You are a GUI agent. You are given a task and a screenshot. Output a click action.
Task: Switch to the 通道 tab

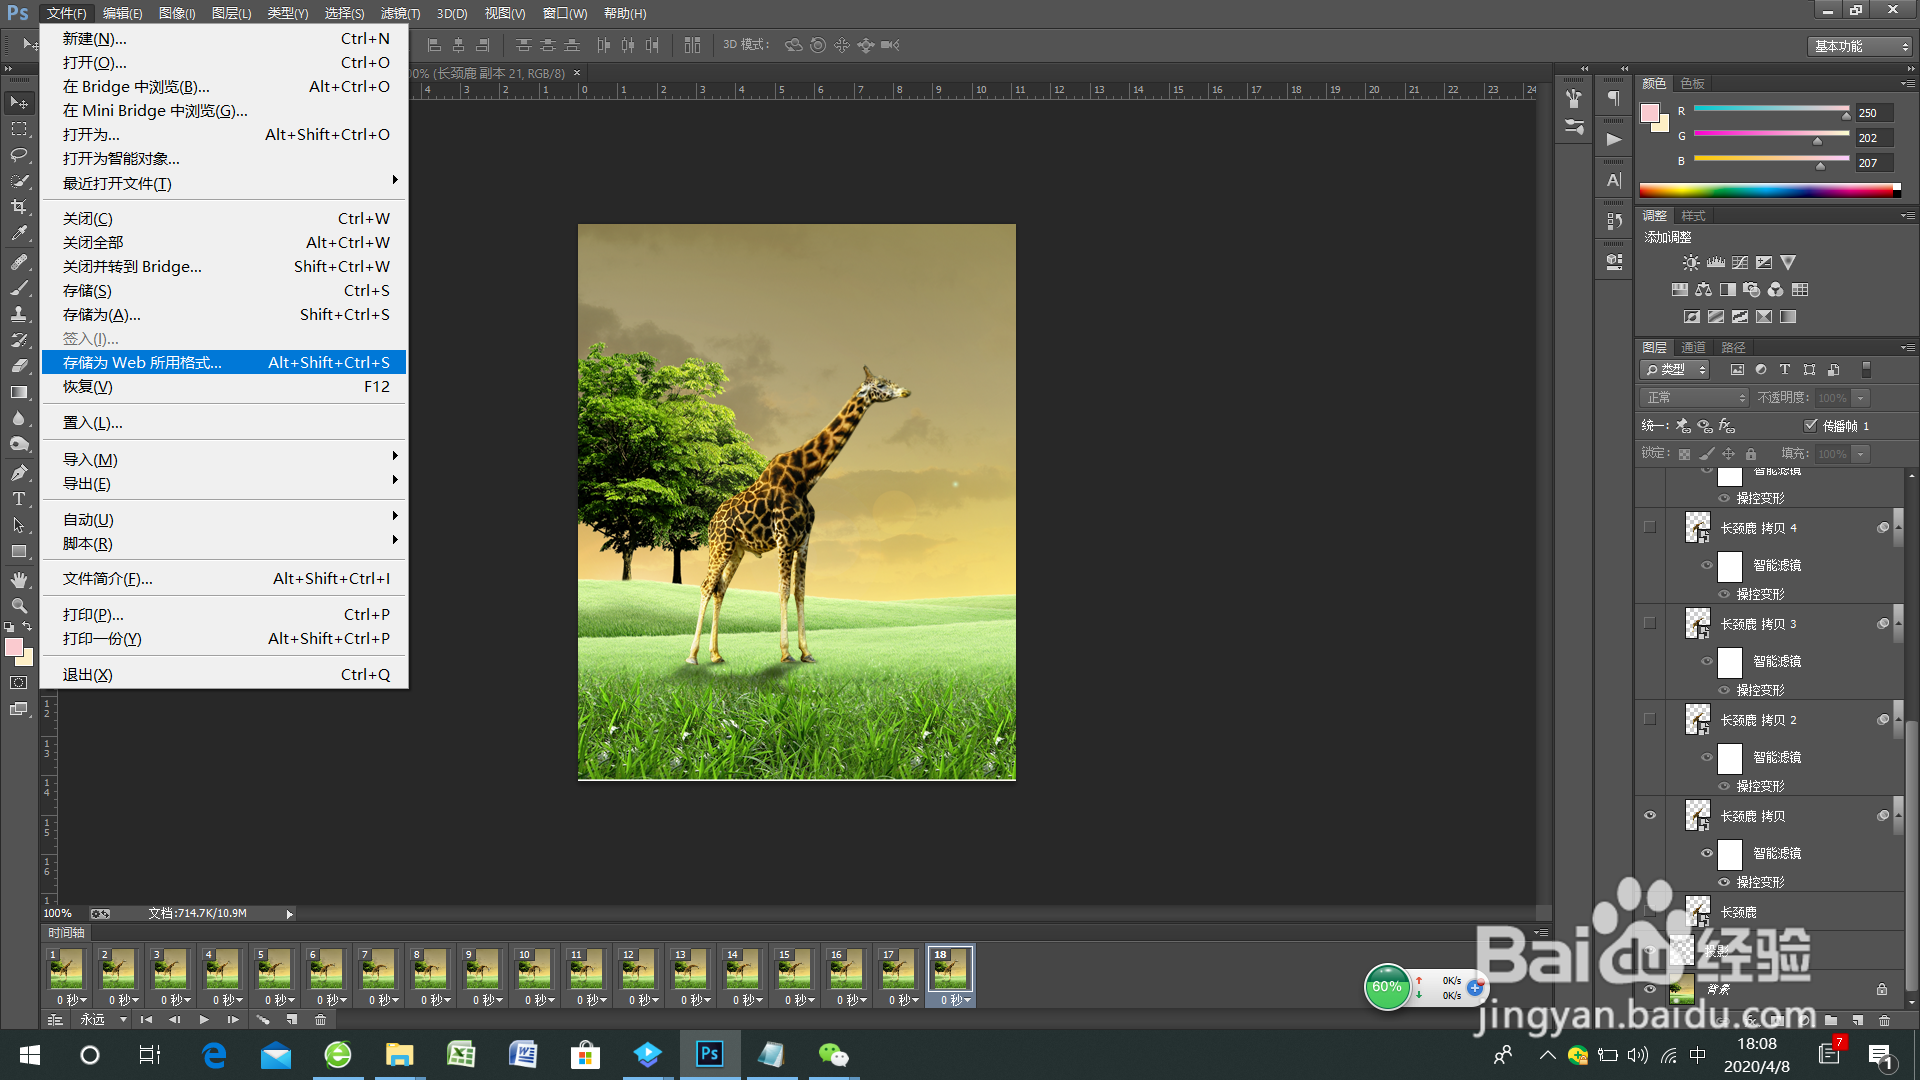pyautogui.click(x=1693, y=347)
